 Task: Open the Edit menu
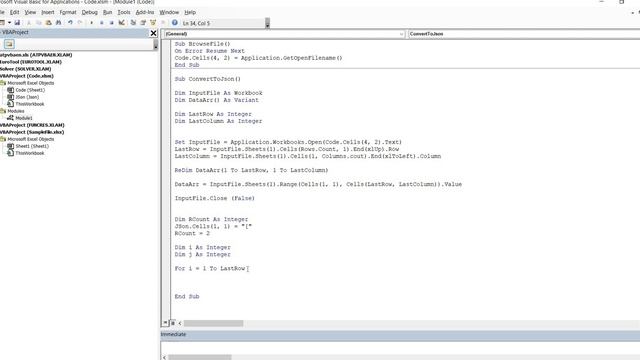(15, 12)
